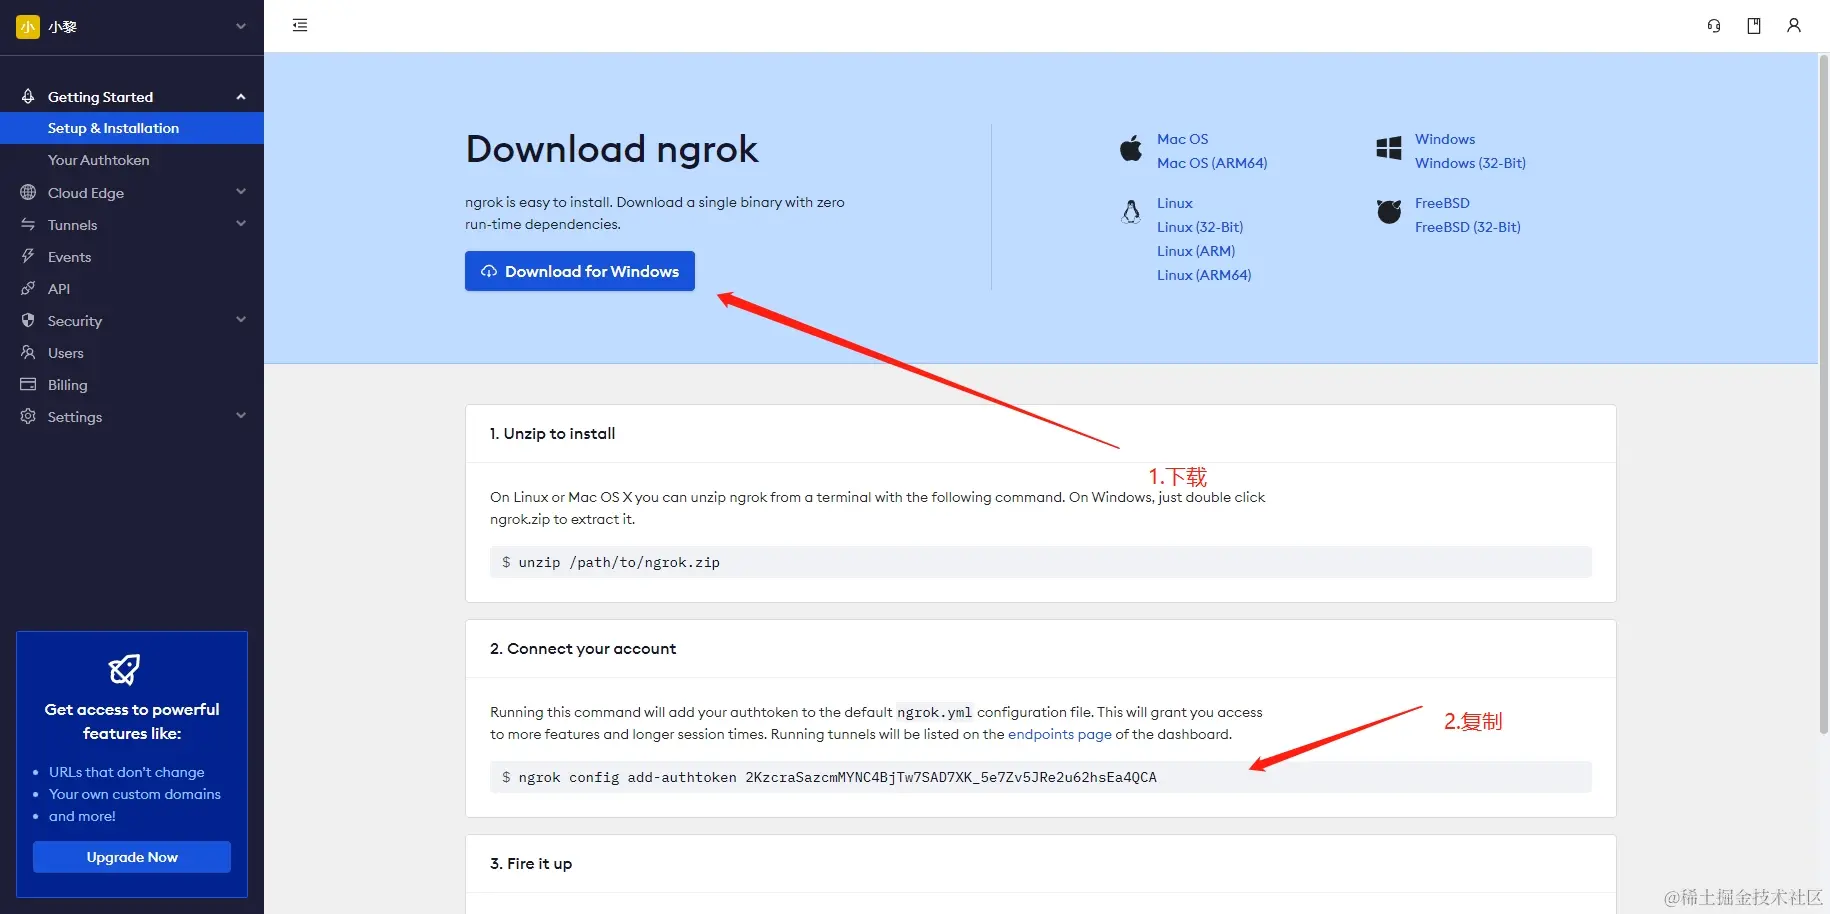Open support headset icon in header
This screenshot has width=1830, height=914.
pyautogui.click(x=1714, y=26)
